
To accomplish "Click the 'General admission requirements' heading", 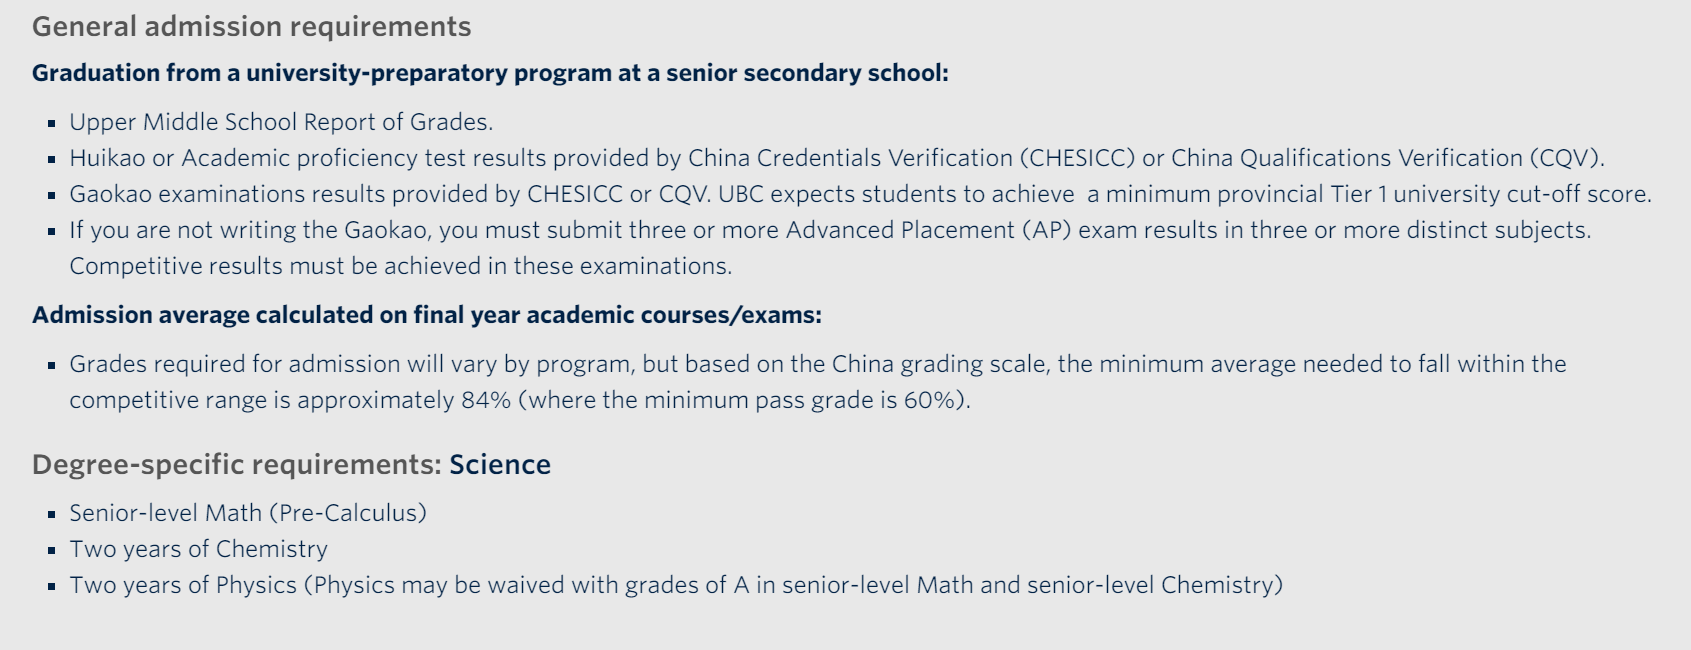I will coord(251,27).
